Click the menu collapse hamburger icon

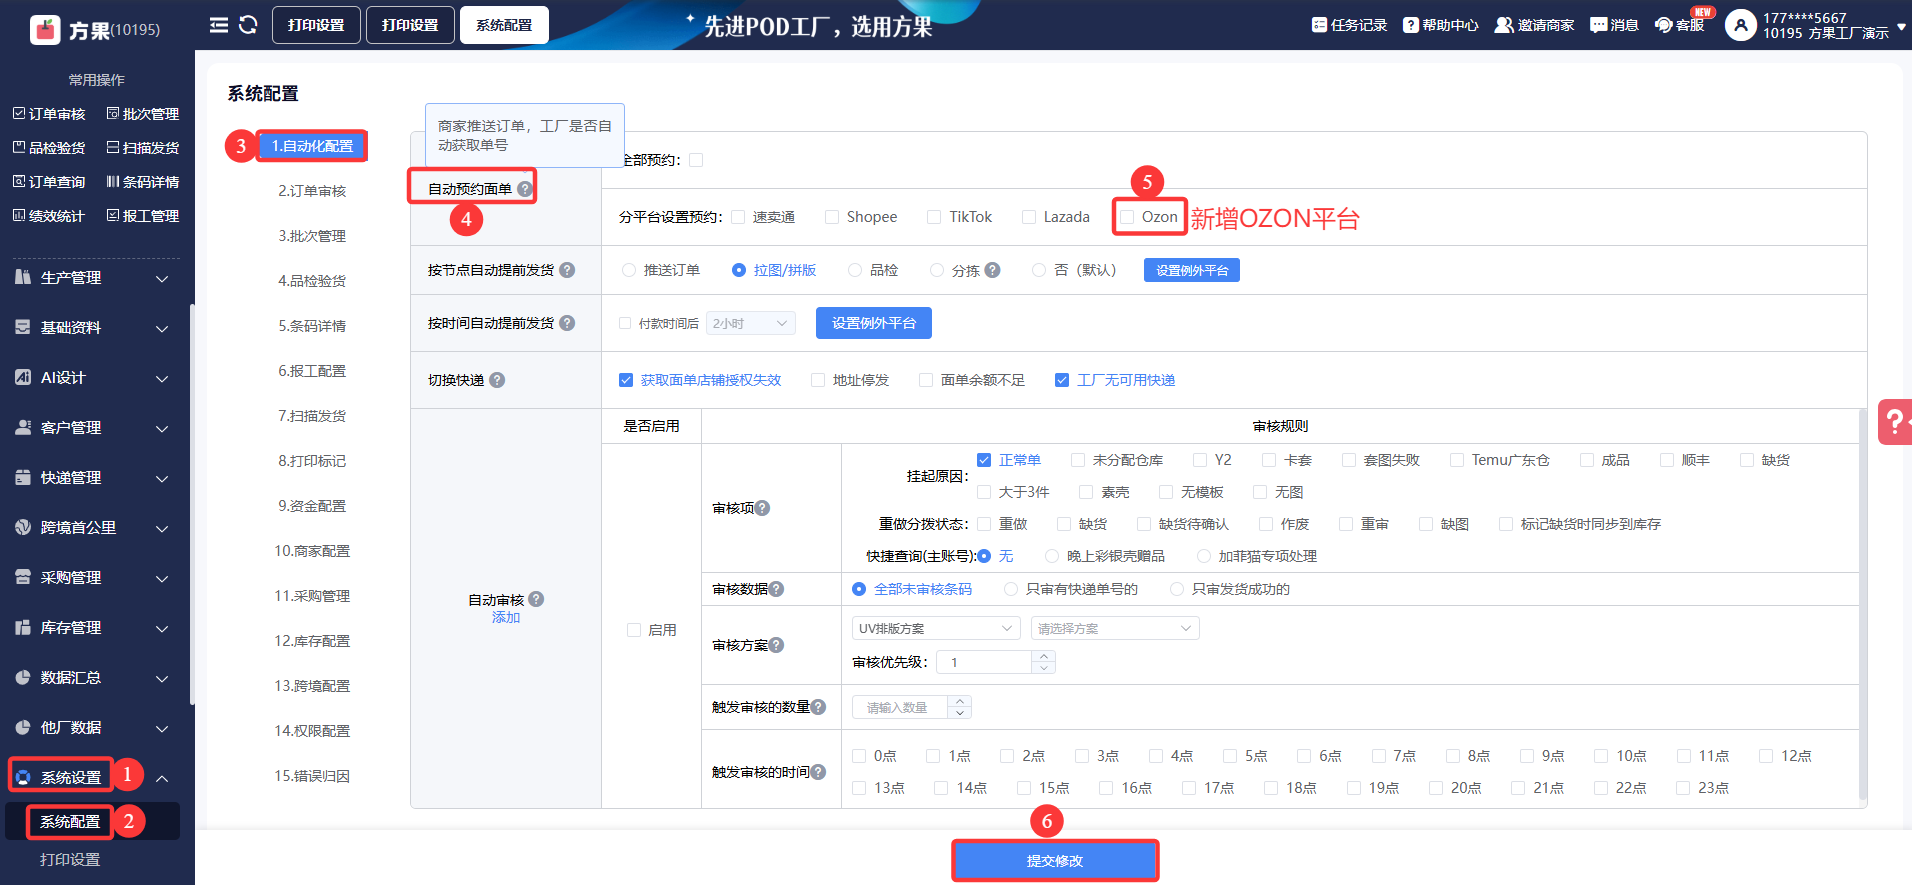point(218,25)
